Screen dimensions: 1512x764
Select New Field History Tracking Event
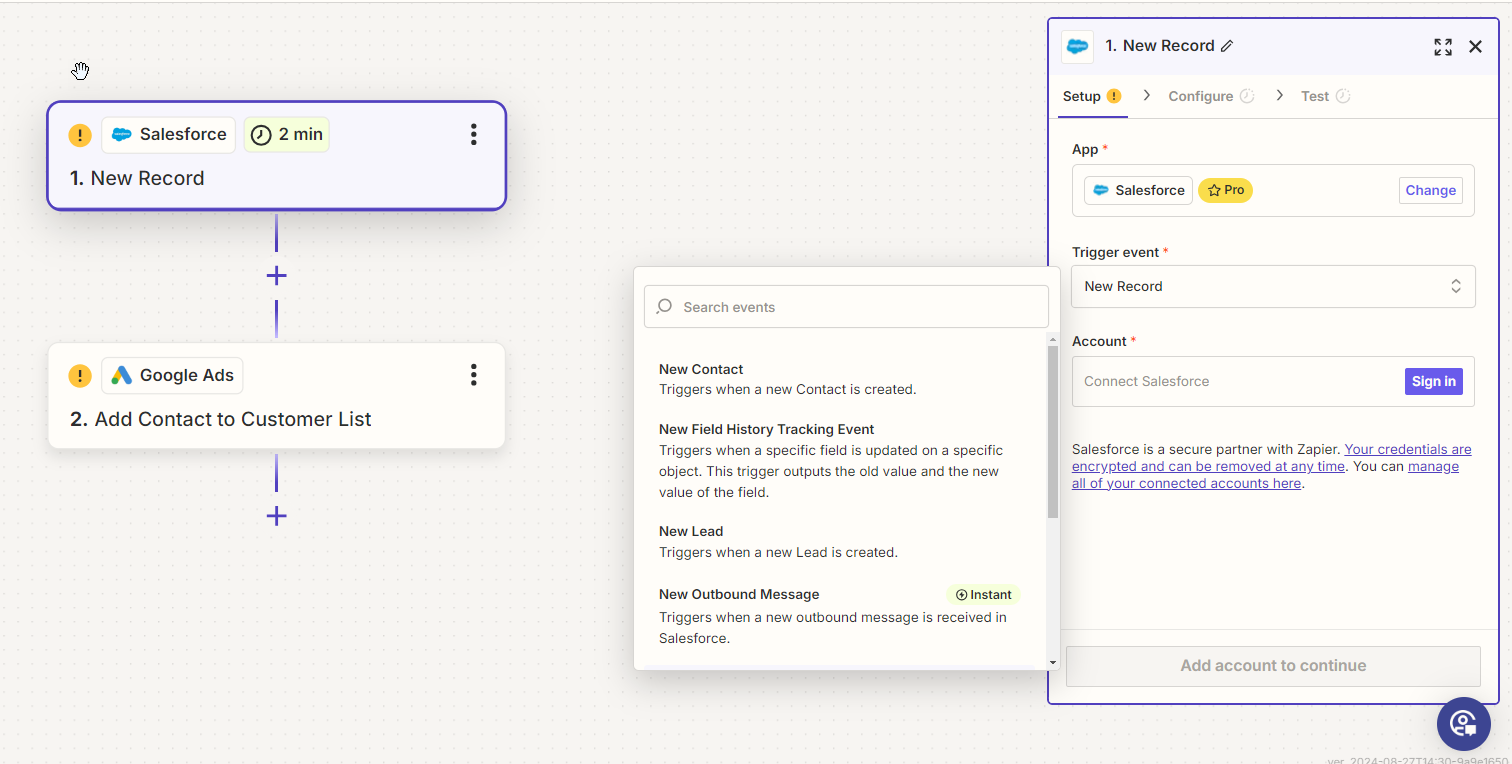pyautogui.click(x=840, y=460)
